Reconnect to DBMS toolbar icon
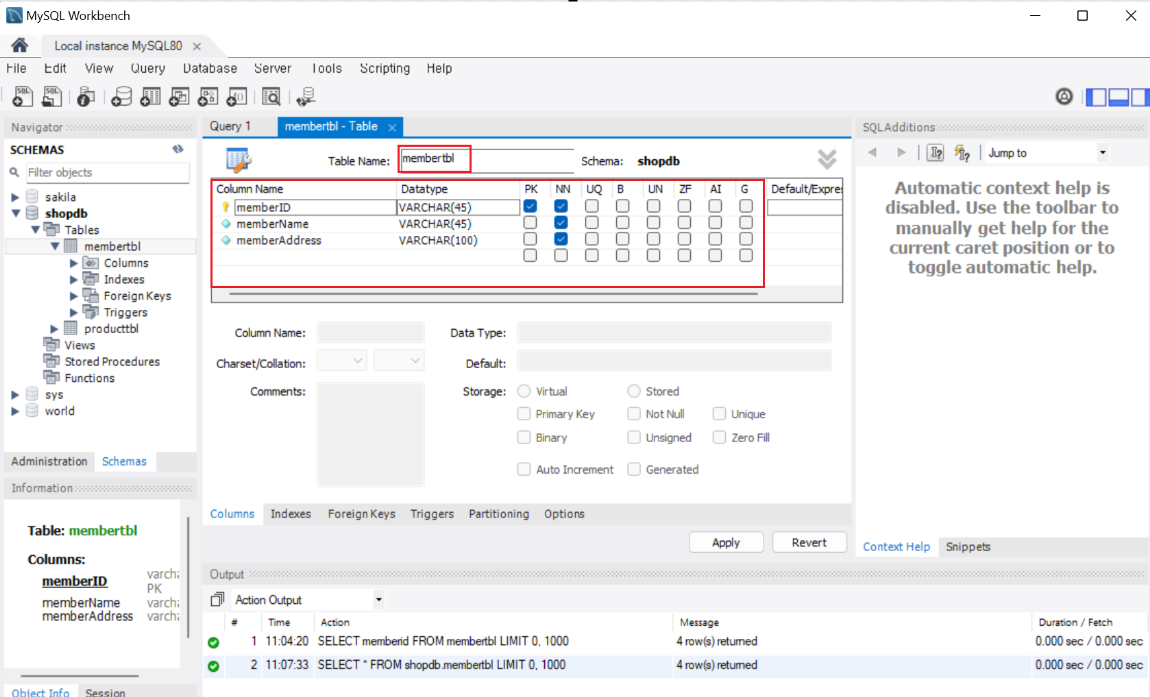The width and height of the screenshot is (1150, 697). [x=306, y=96]
